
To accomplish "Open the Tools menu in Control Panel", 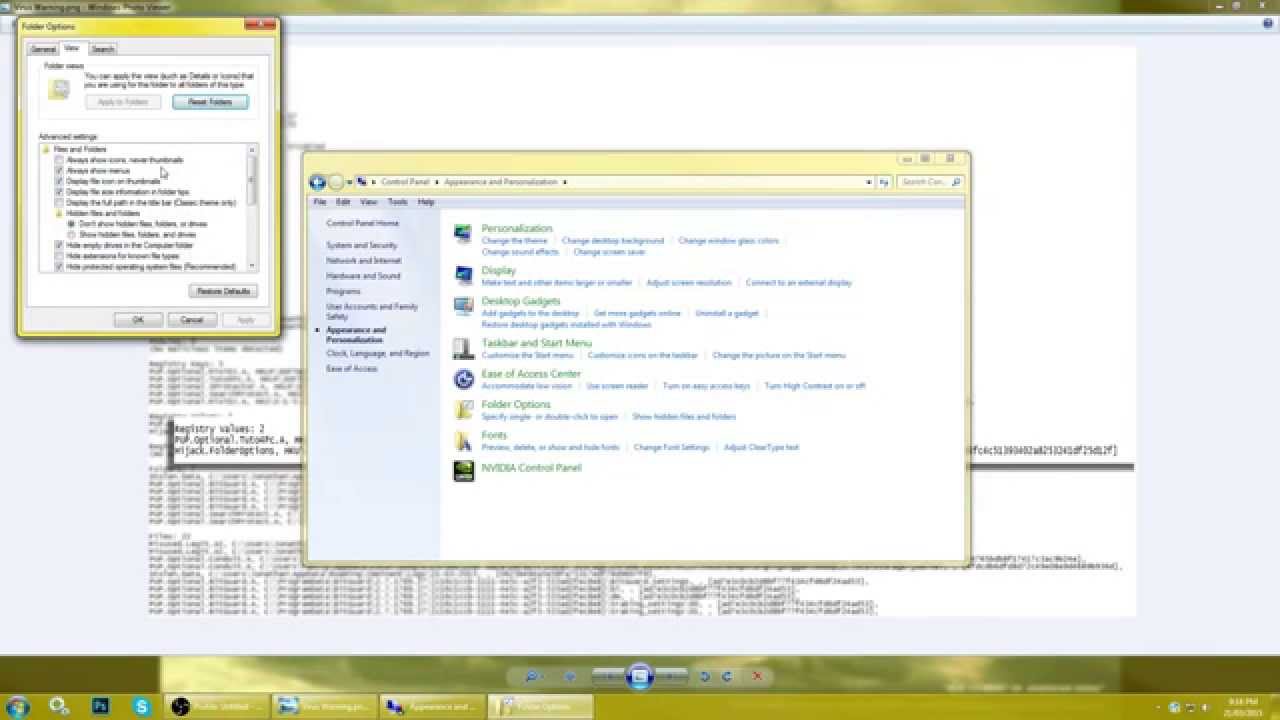I will (397, 202).
